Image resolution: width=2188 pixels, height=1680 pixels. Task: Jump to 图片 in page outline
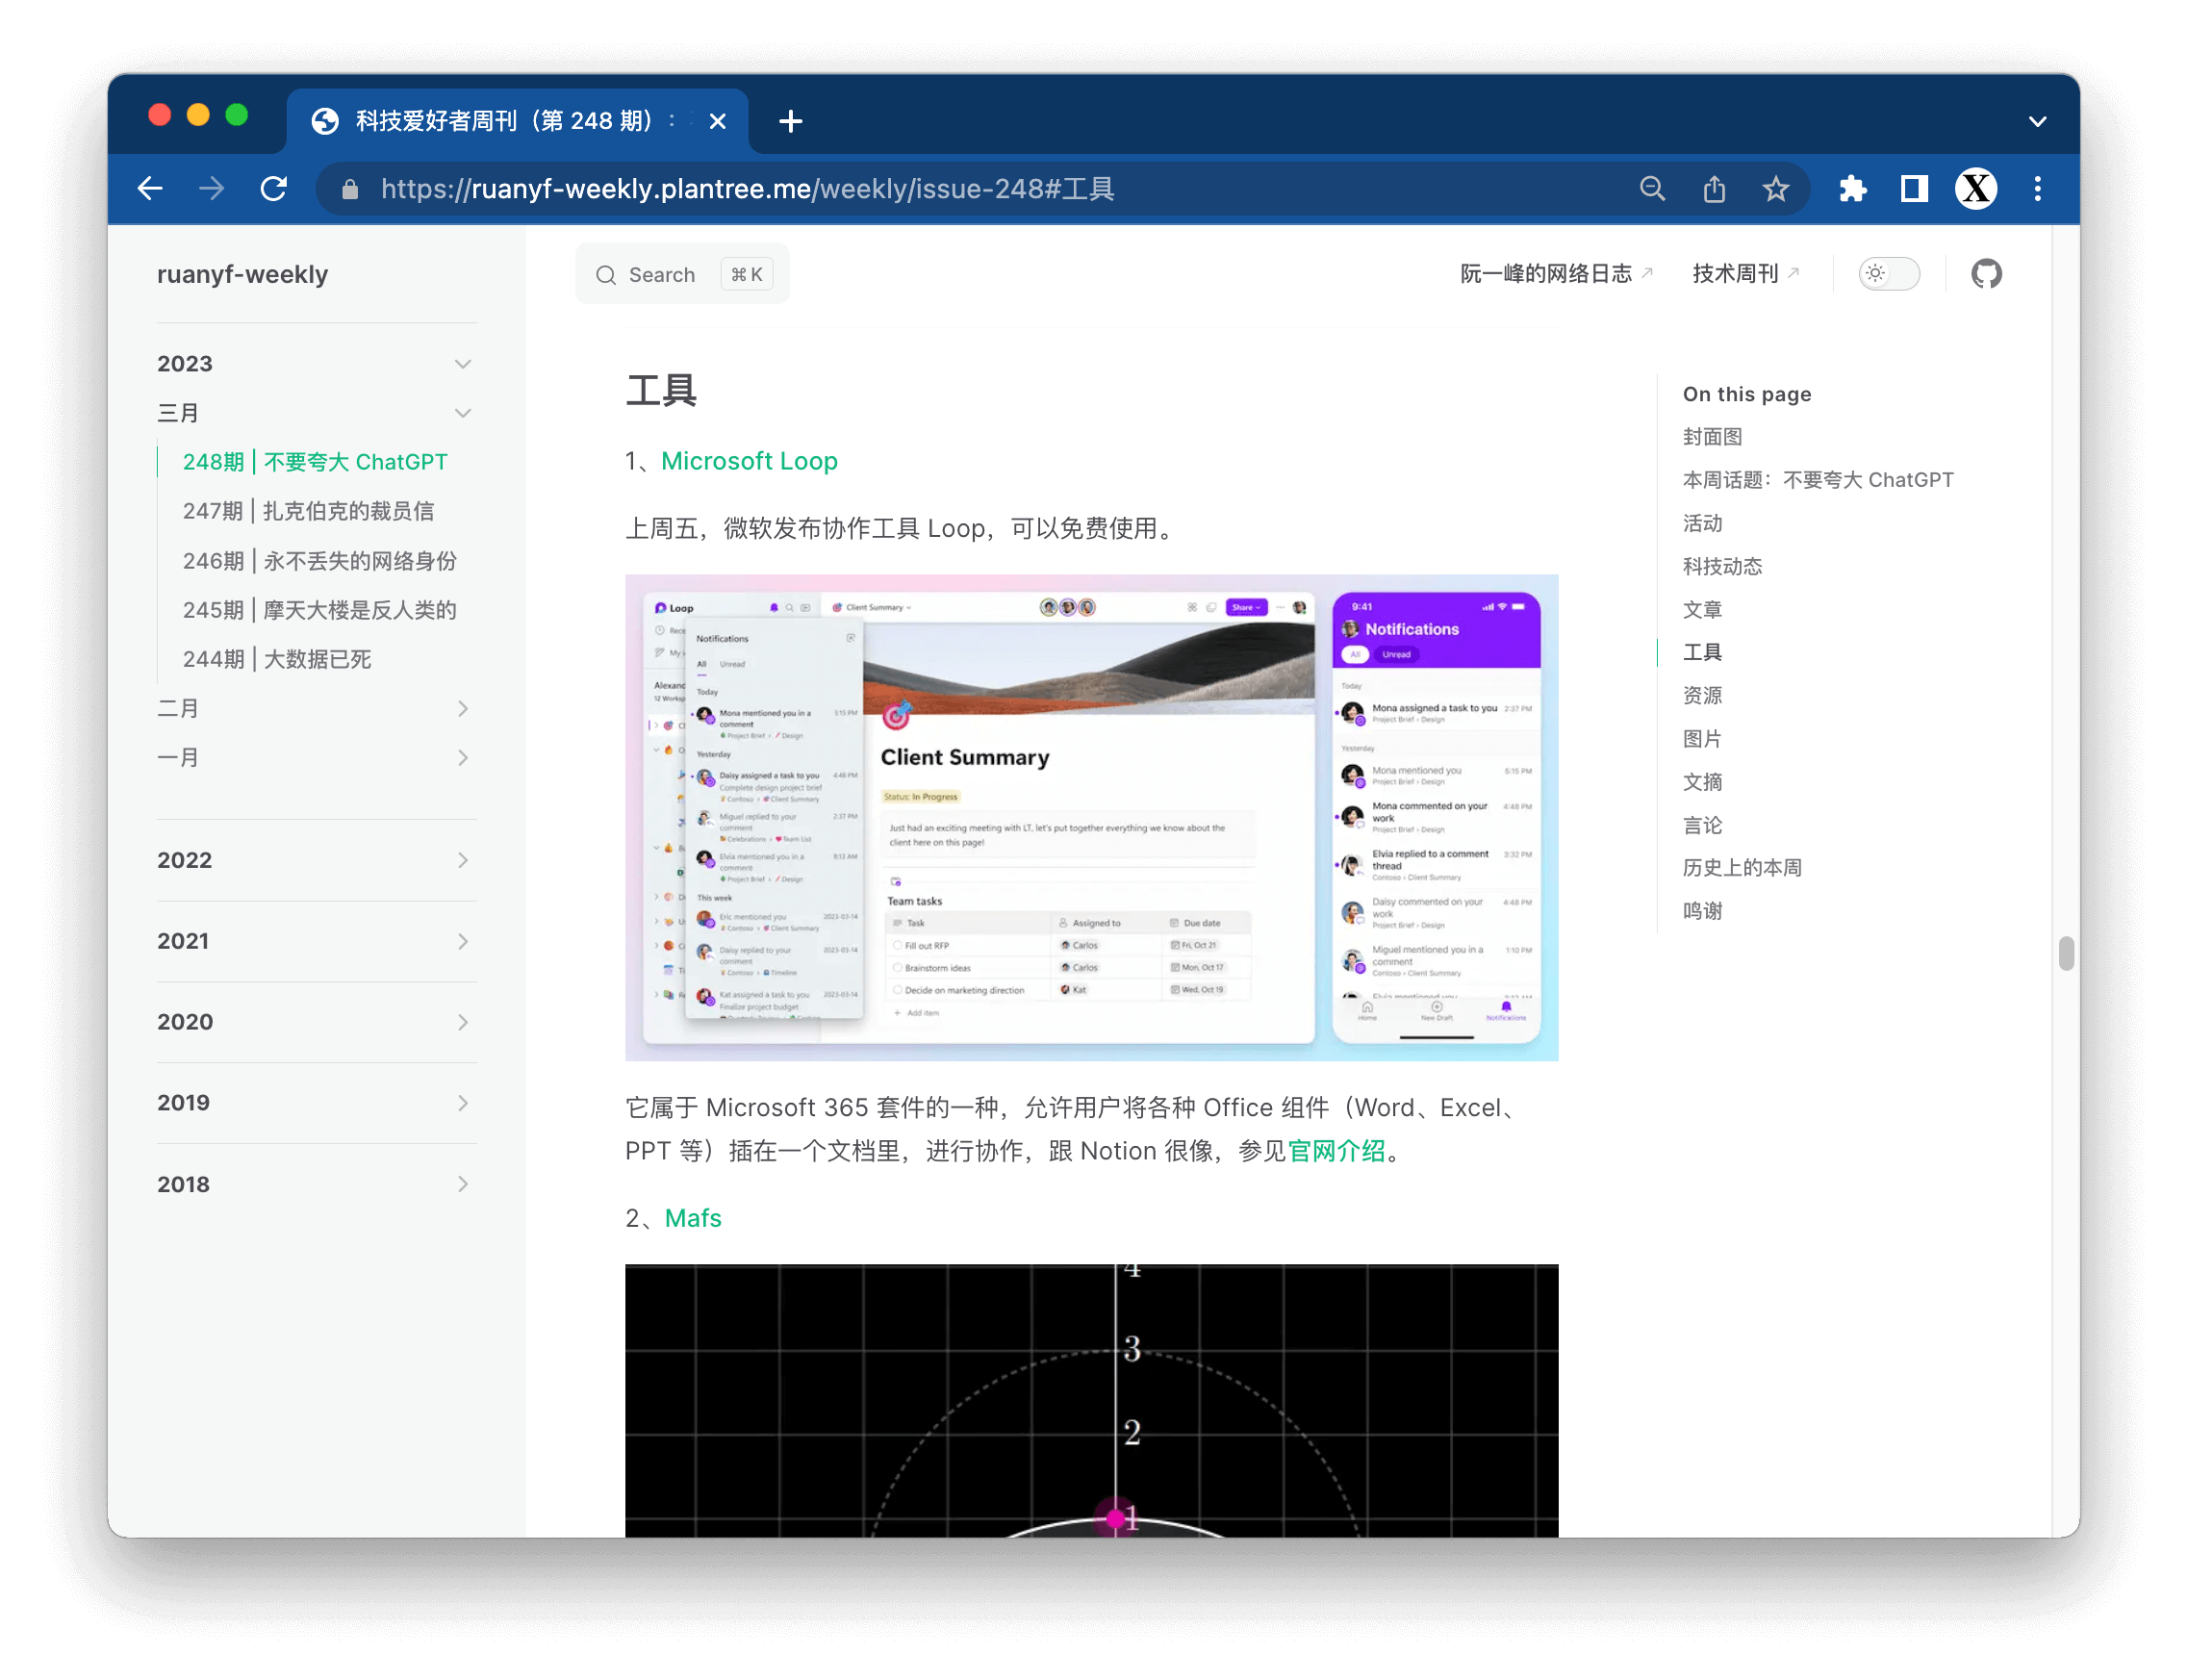pyautogui.click(x=1702, y=738)
